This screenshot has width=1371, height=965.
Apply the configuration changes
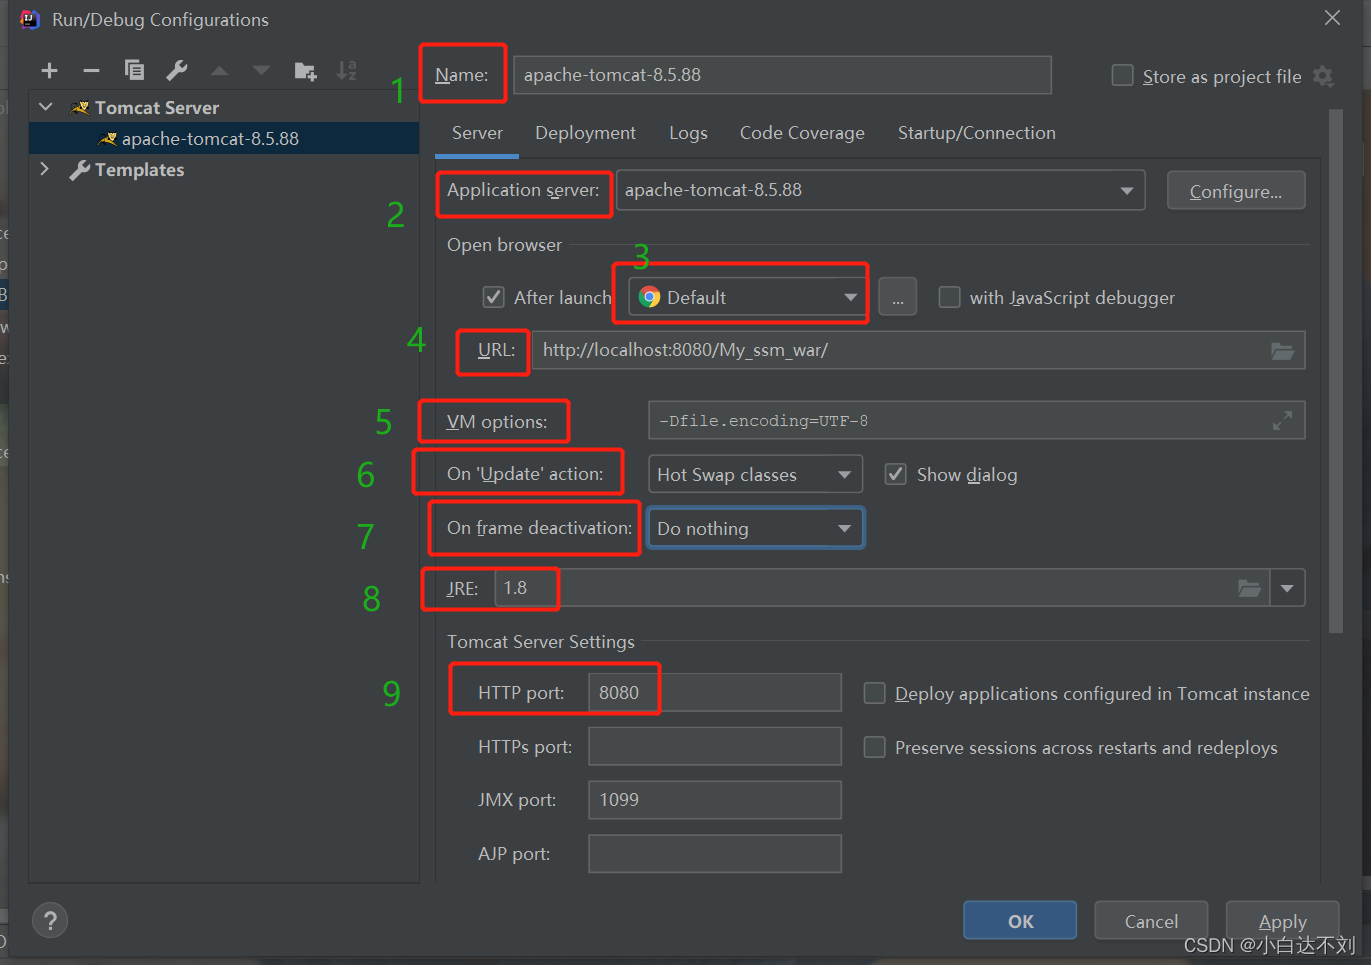click(1282, 920)
